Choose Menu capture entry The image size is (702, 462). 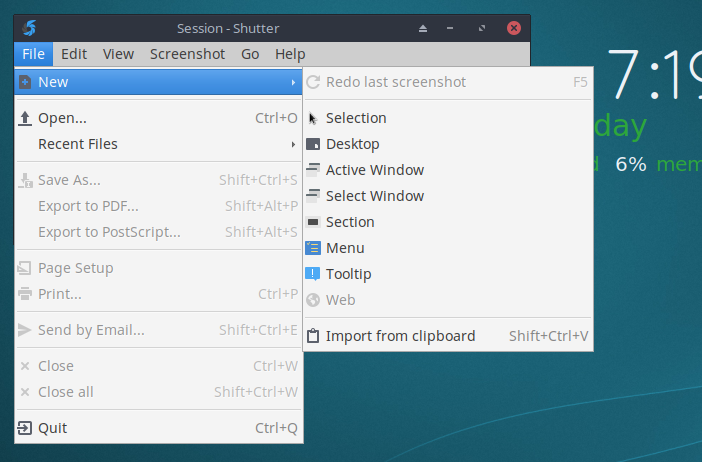click(x=448, y=248)
